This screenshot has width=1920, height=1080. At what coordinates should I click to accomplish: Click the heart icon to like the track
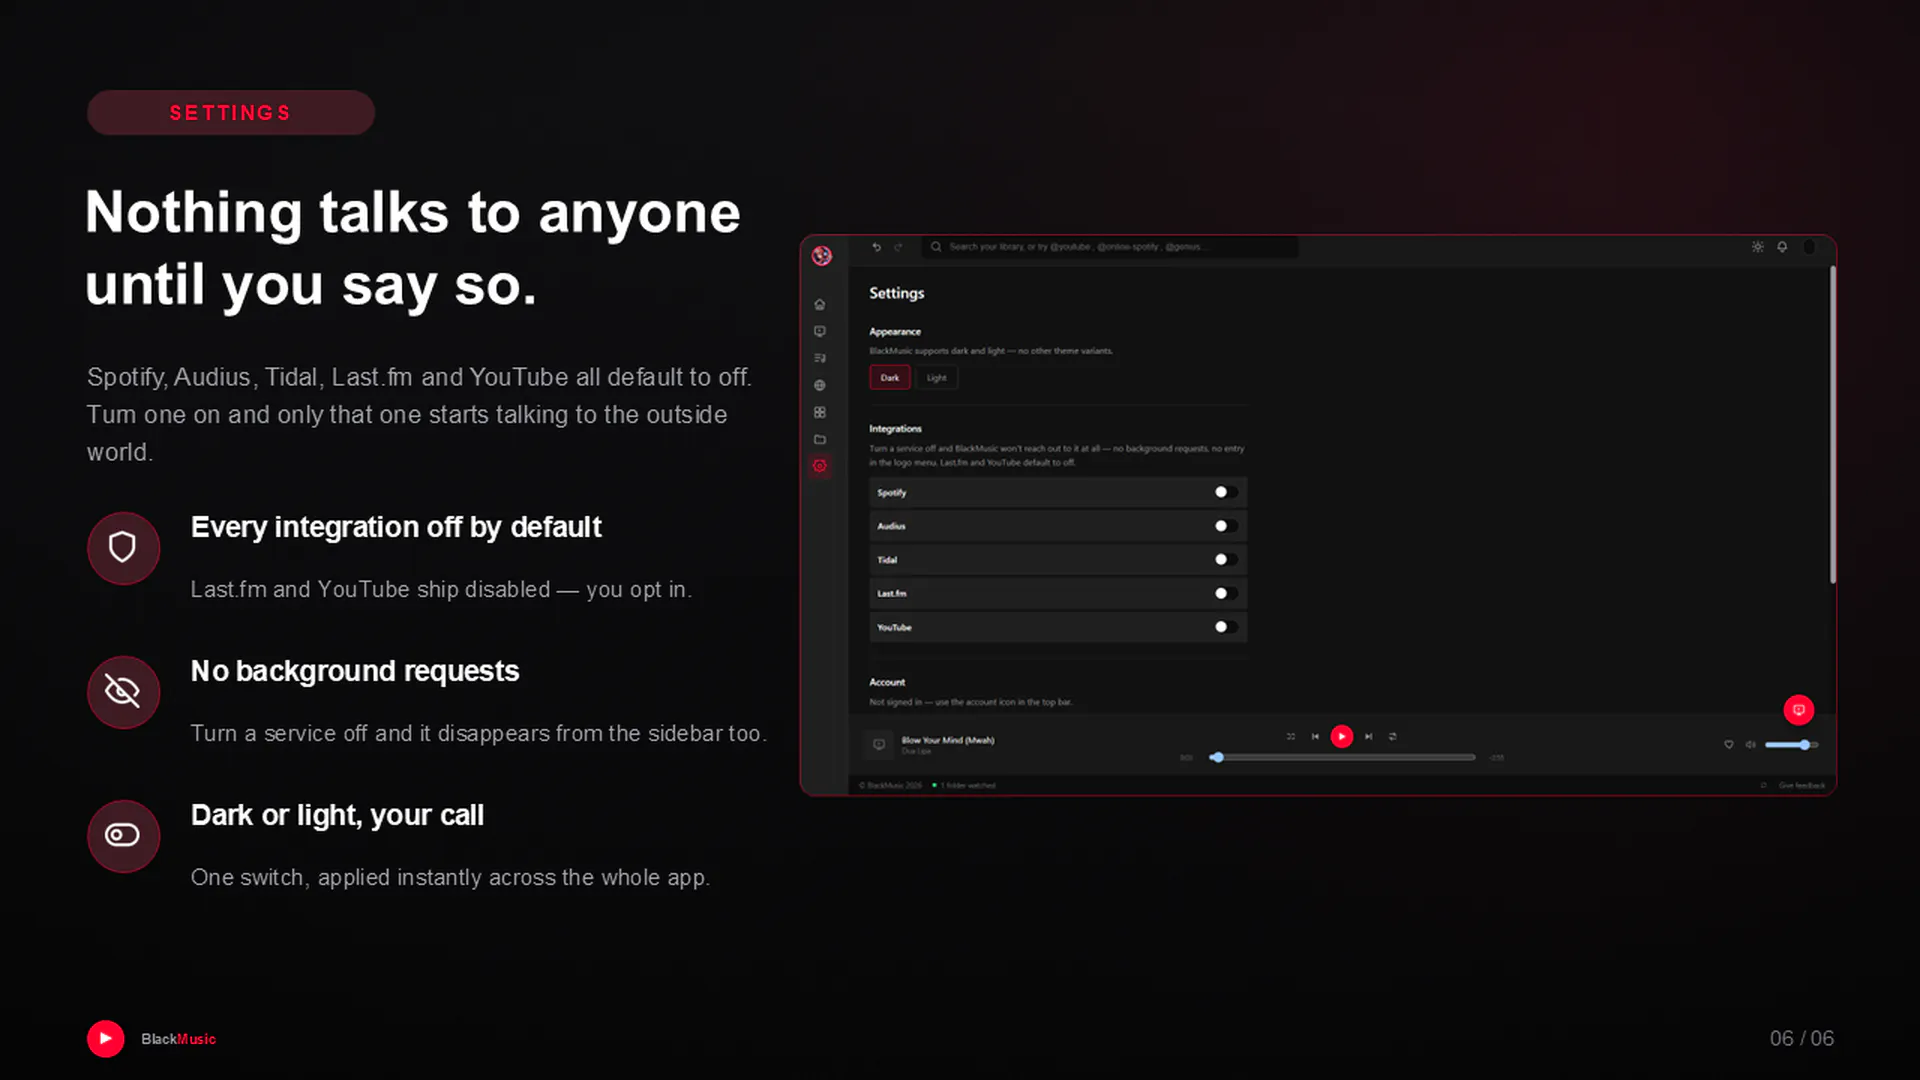[x=1729, y=744]
